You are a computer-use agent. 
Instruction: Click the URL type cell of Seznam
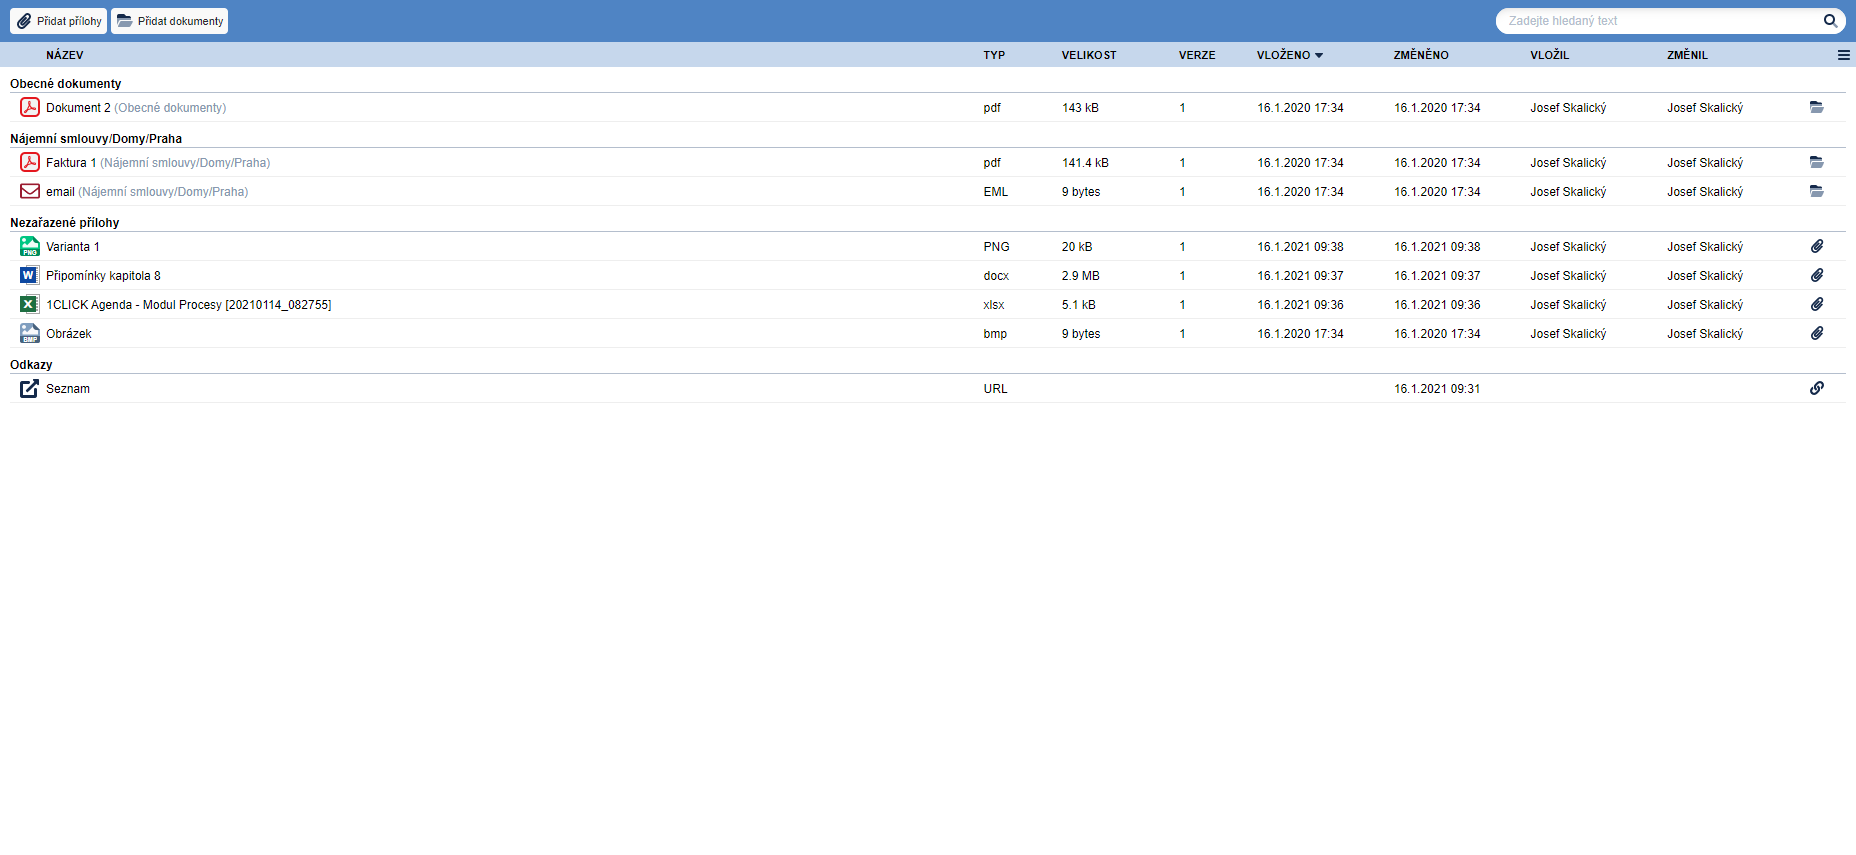tap(995, 389)
